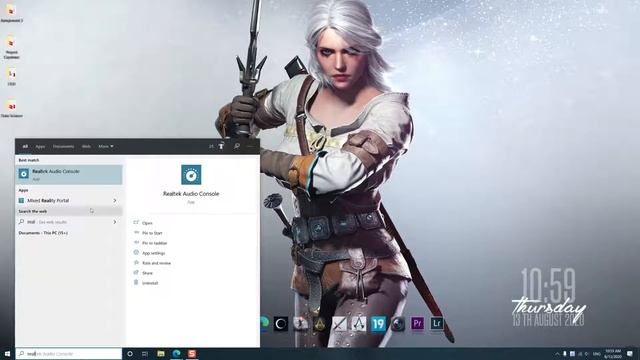
Task: Launch Adobe Lightroom from the dock
Action: click(437, 324)
